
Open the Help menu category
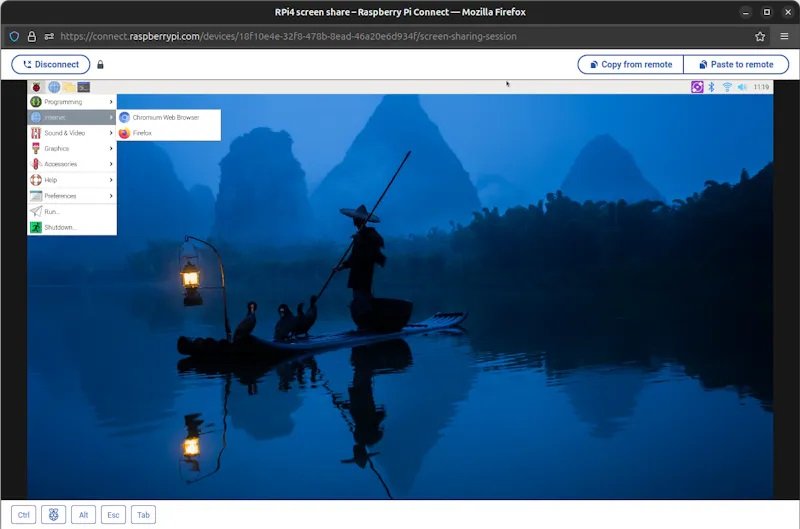point(72,180)
